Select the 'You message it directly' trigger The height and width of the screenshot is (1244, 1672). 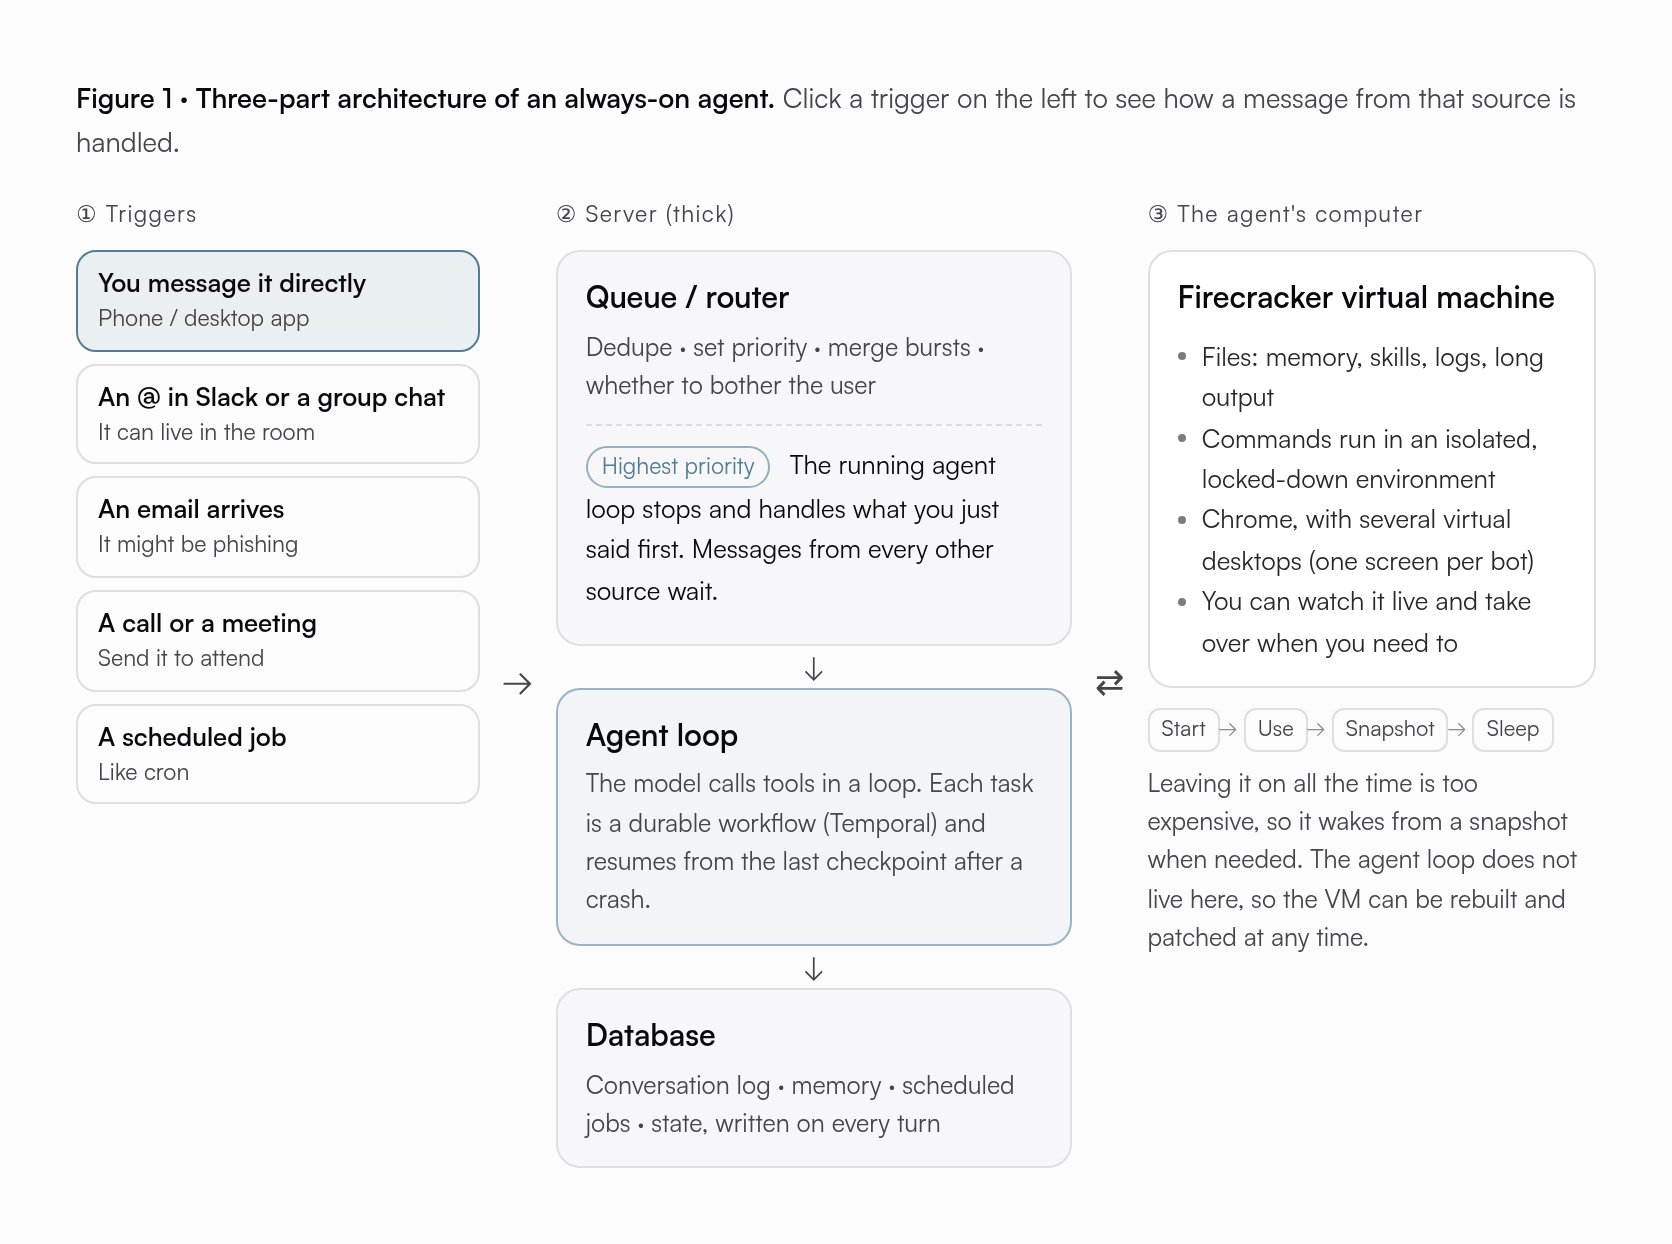(x=278, y=301)
